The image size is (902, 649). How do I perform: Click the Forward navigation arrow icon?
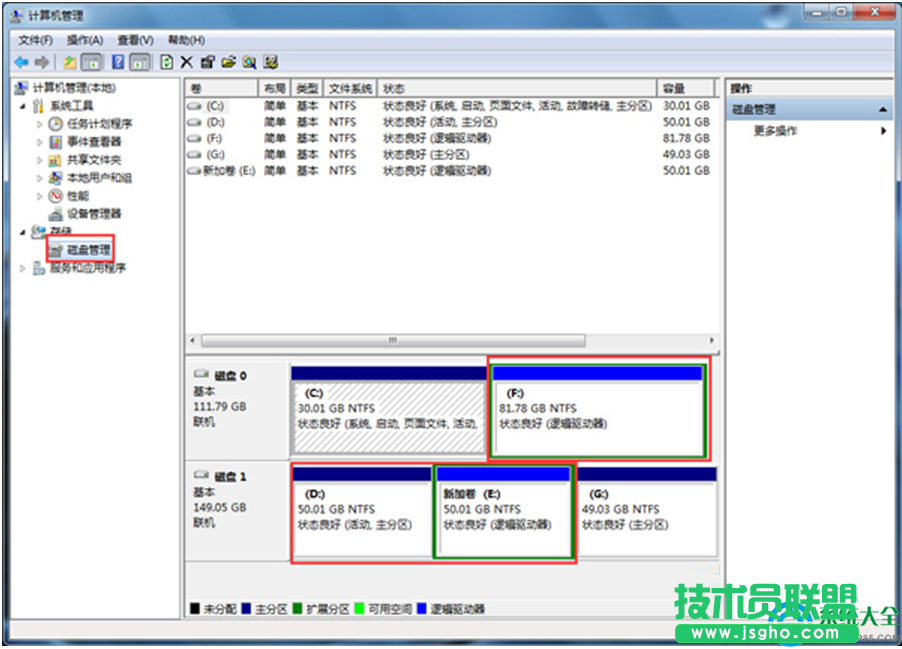41,62
